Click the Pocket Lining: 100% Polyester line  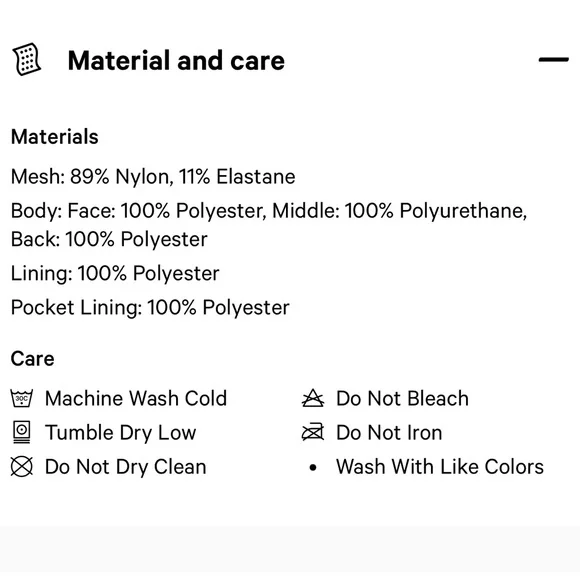point(150,308)
